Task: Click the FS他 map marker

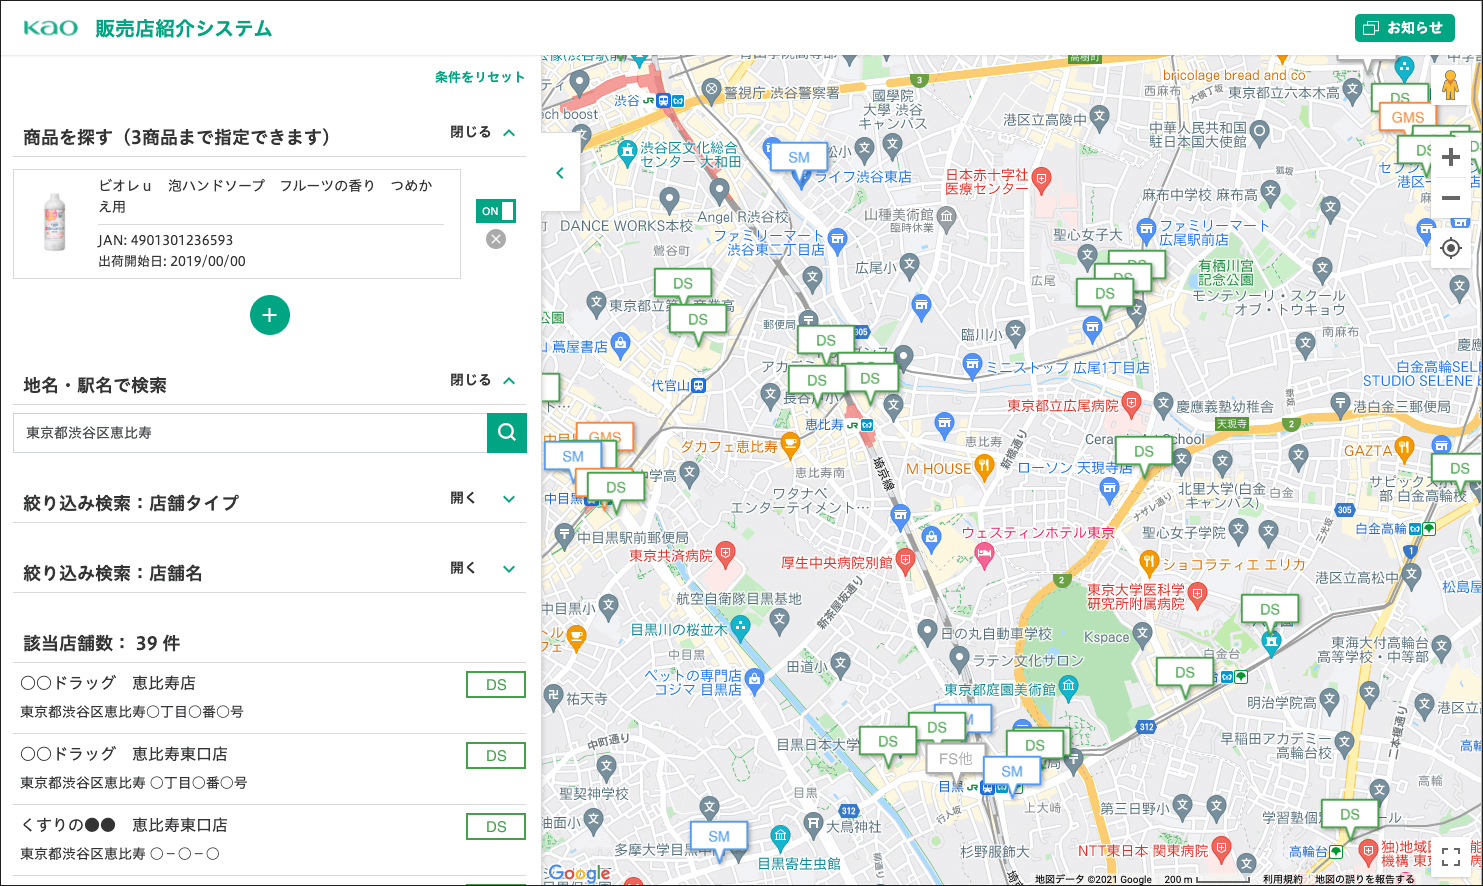Action: [955, 759]
